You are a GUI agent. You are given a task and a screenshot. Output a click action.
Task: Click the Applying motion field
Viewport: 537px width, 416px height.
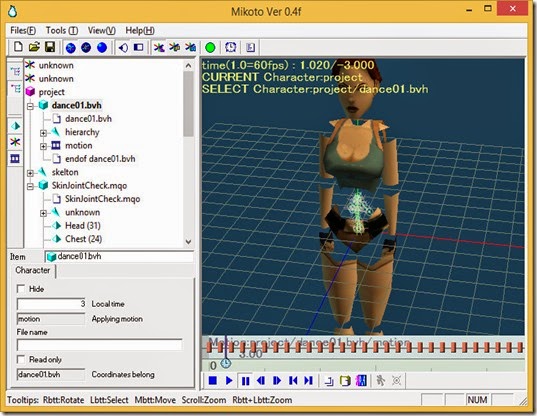51,319
